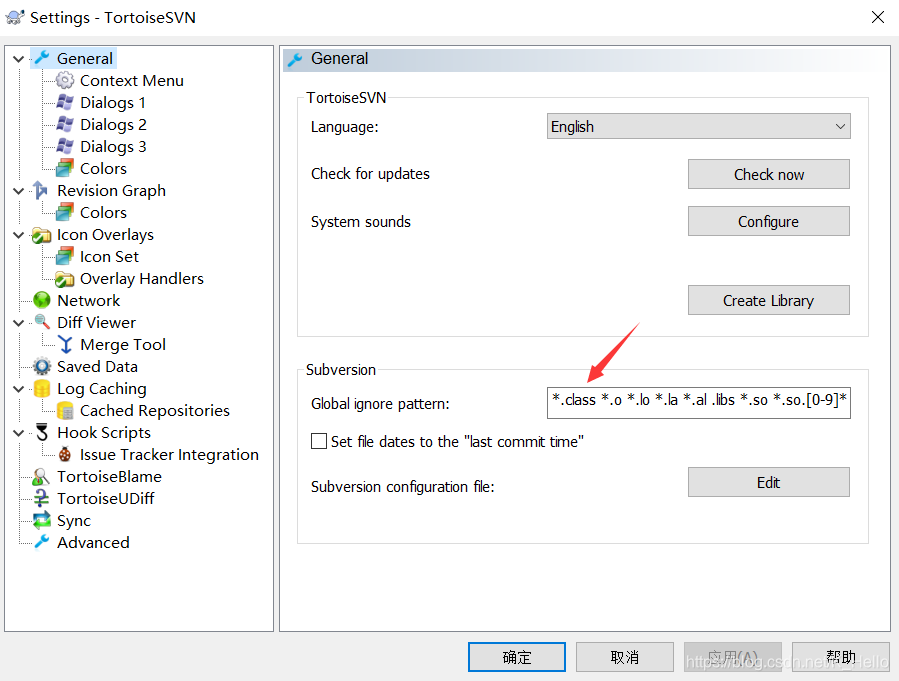Click the Create Library button

coord(768,300)
